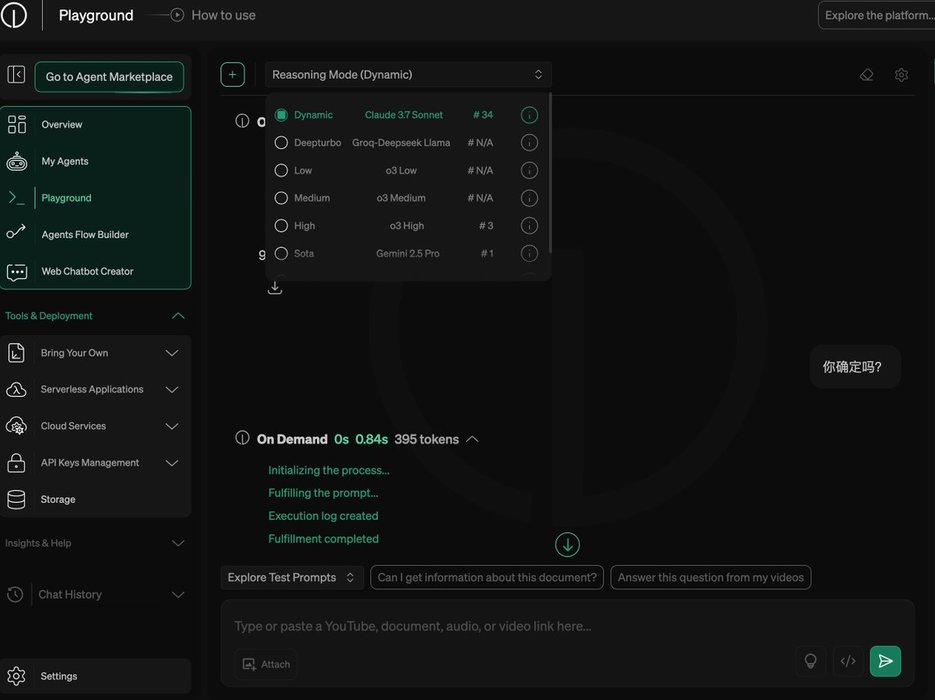The width and height of the screenshot is (935, 700).
Task: Click the plus new chat icon
Action: point(232,75)
